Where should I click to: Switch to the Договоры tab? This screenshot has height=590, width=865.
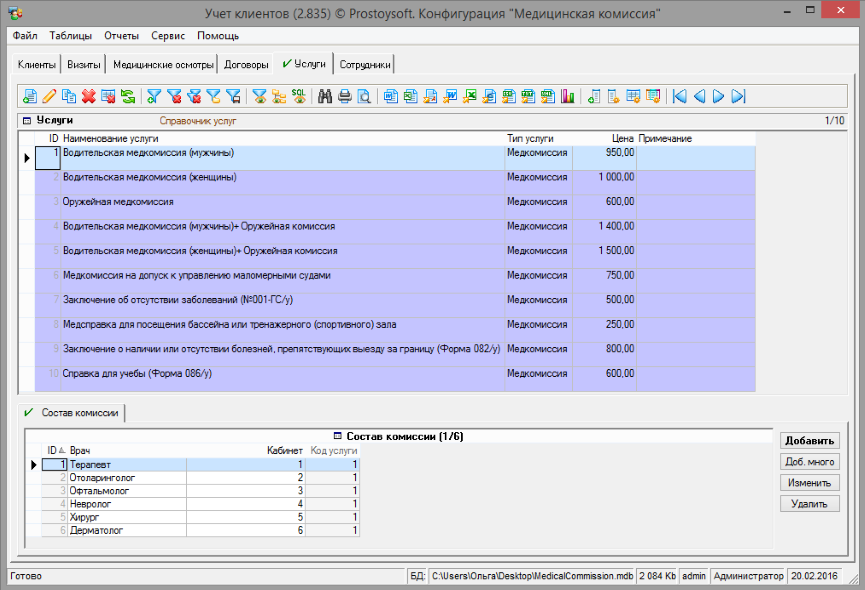[246, 65]
